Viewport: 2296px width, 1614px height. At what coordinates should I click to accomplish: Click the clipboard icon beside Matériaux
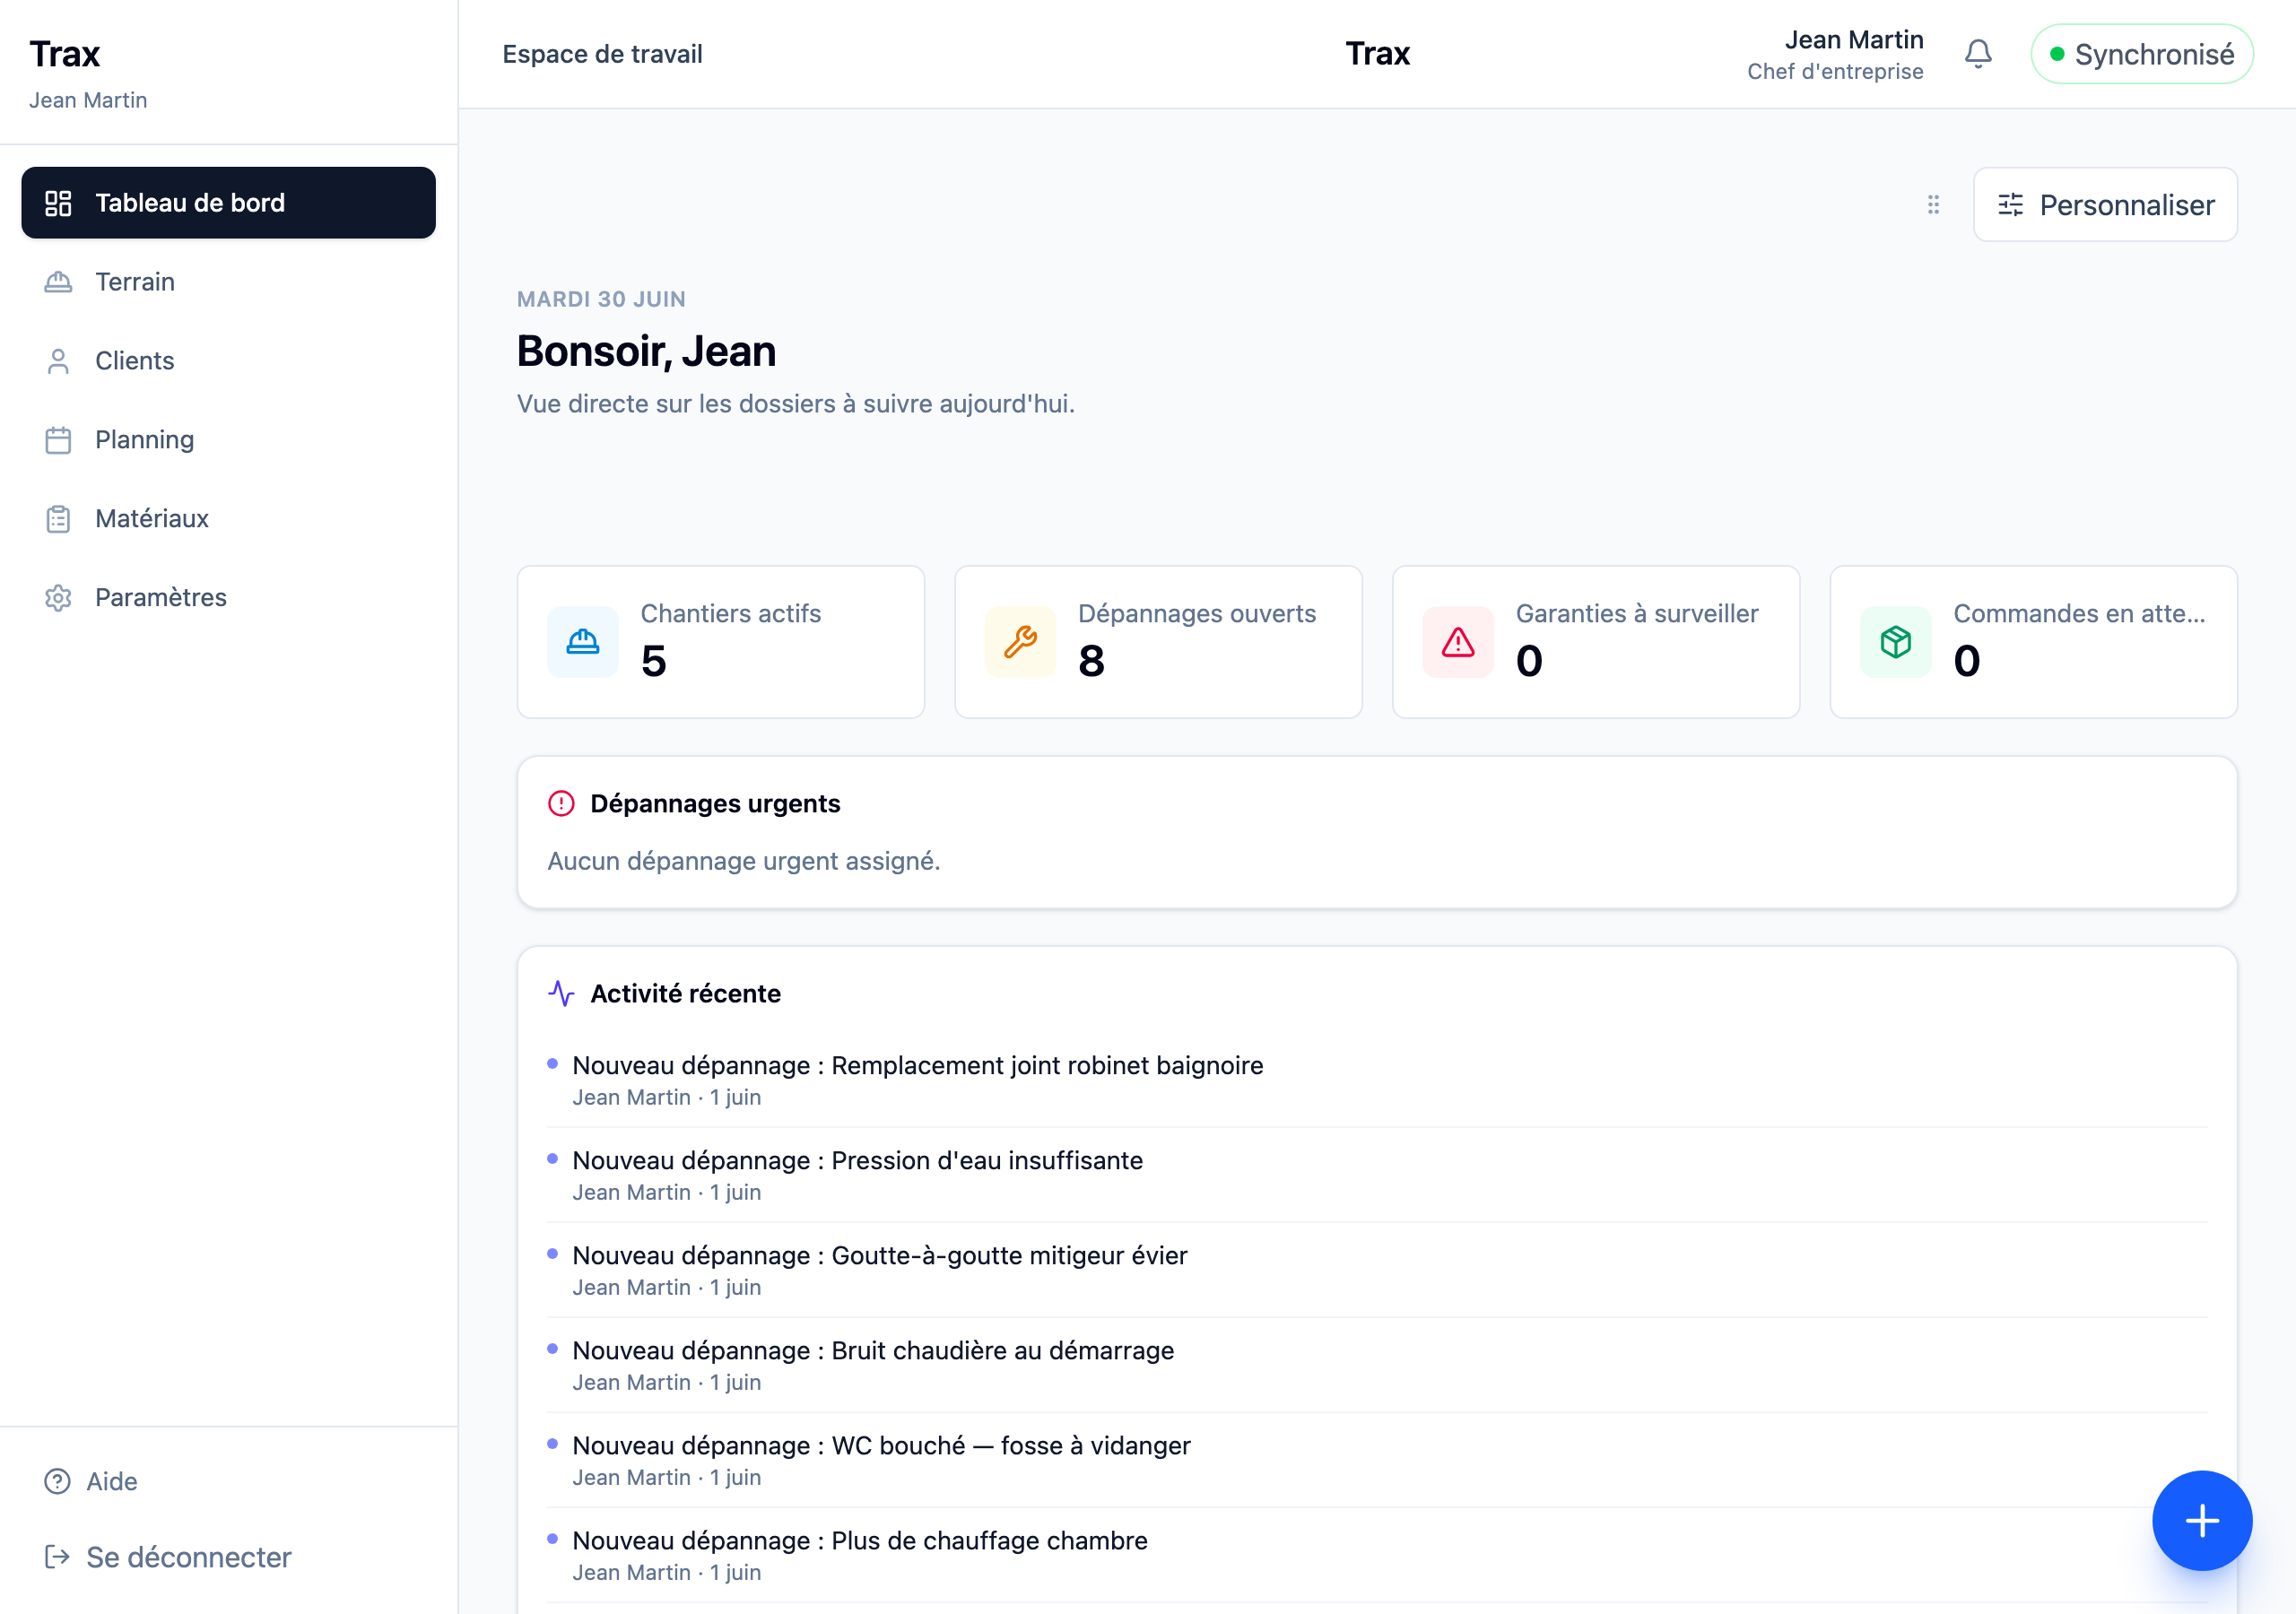pos(58,519)
